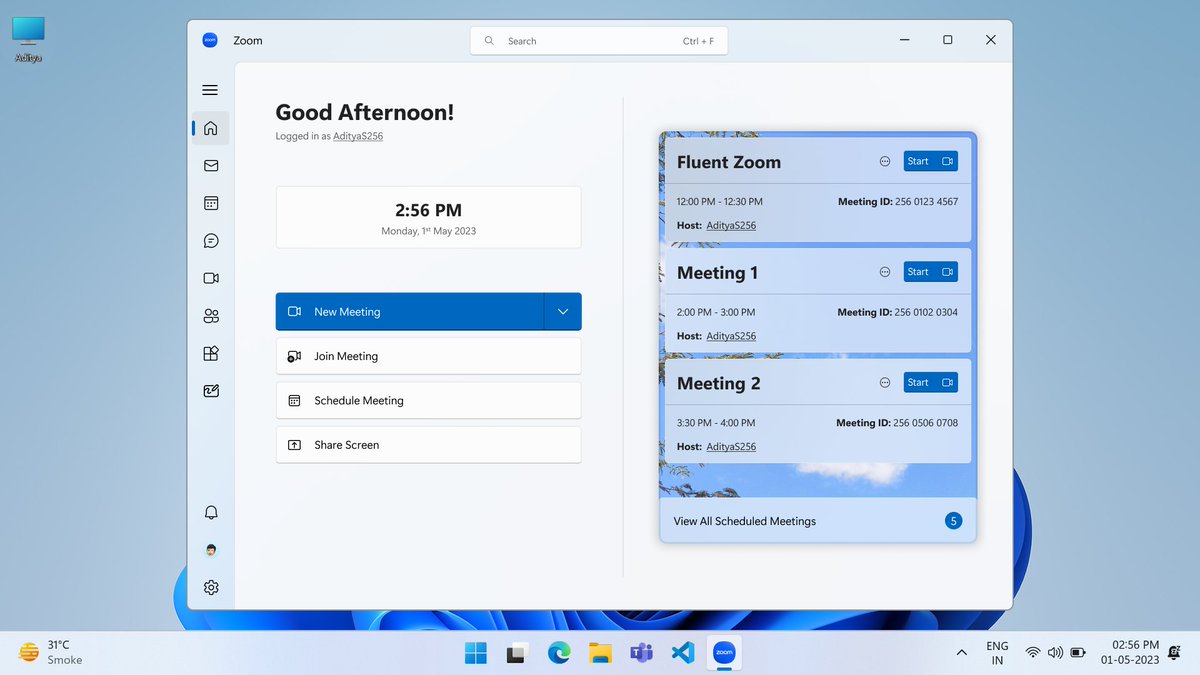Open the Windows Start button
The width and height of the screenshot is (1200, 675).
(476, 653)
